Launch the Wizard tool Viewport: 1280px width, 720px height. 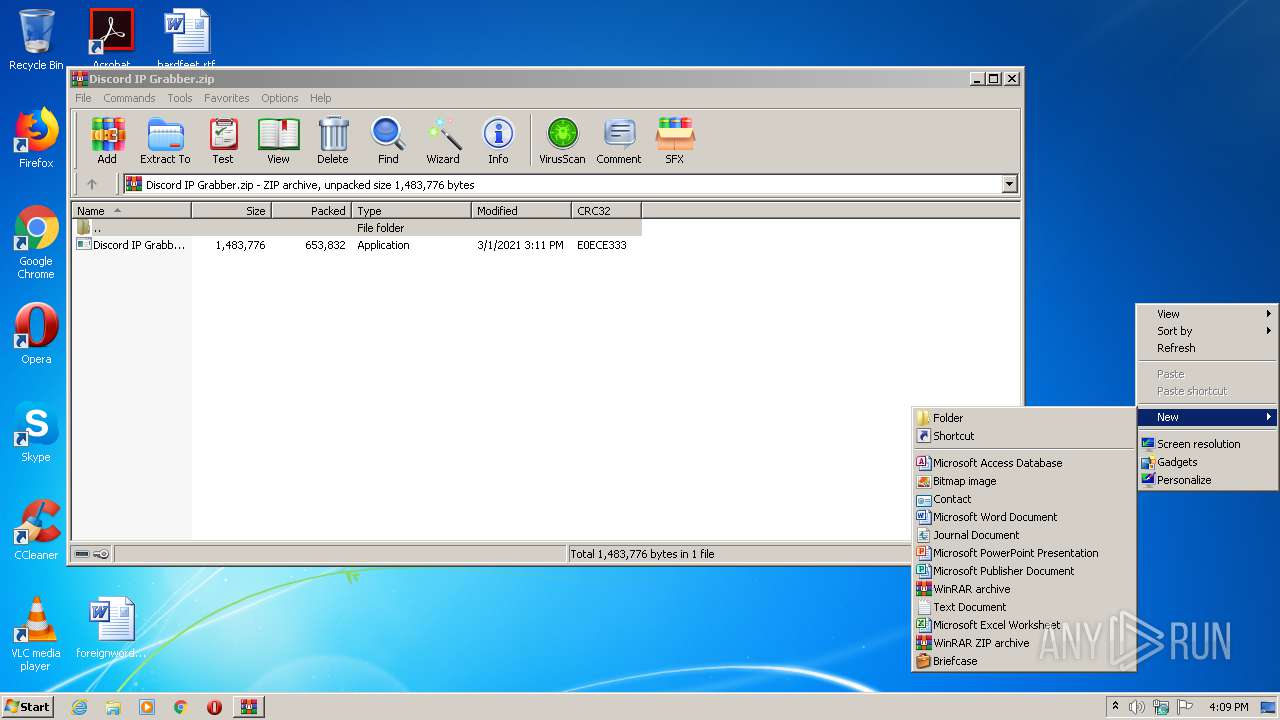443,140
